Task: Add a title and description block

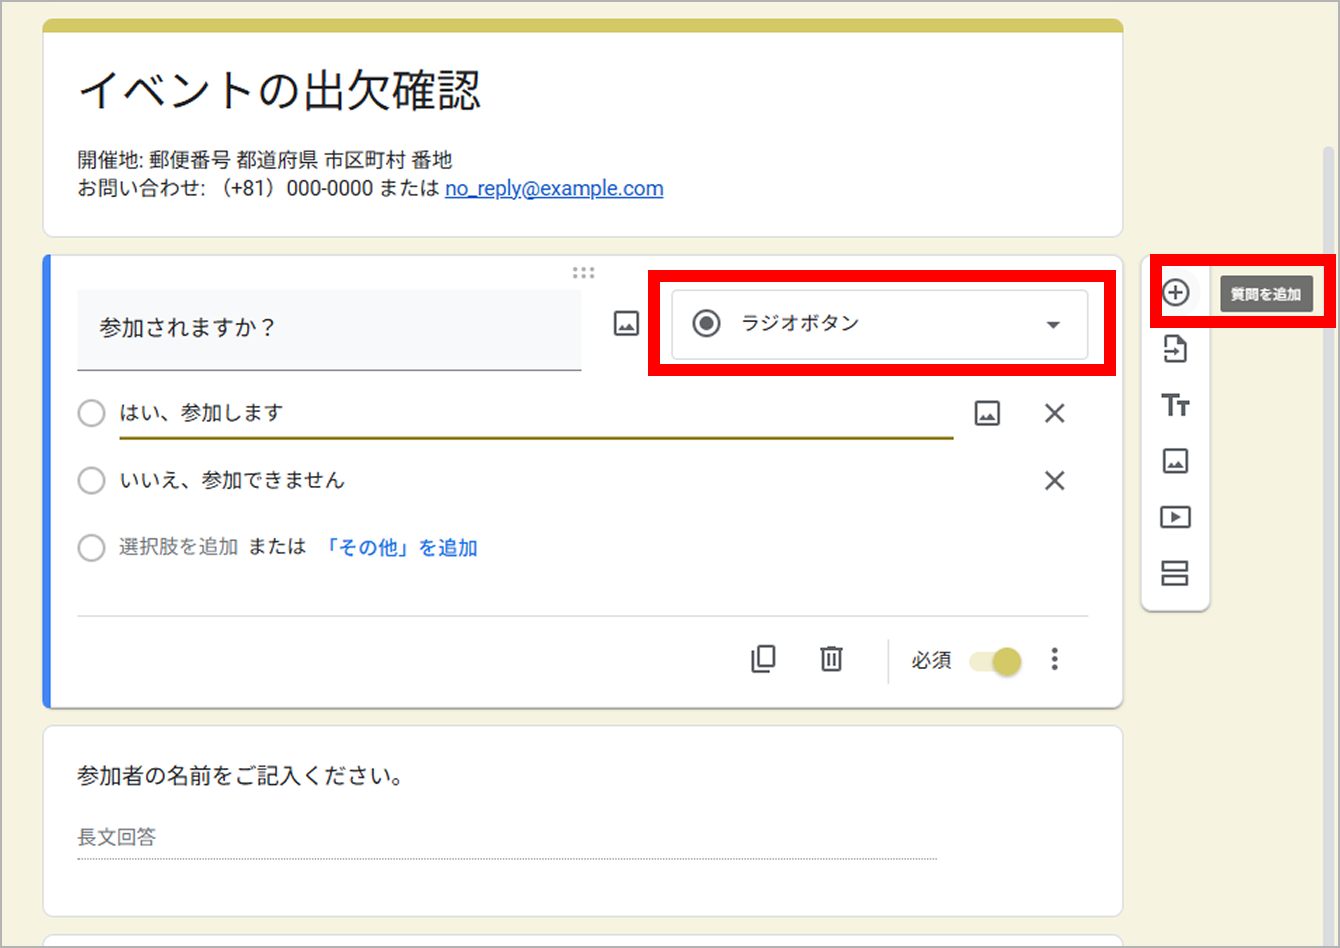Action: pos(1175,405)
